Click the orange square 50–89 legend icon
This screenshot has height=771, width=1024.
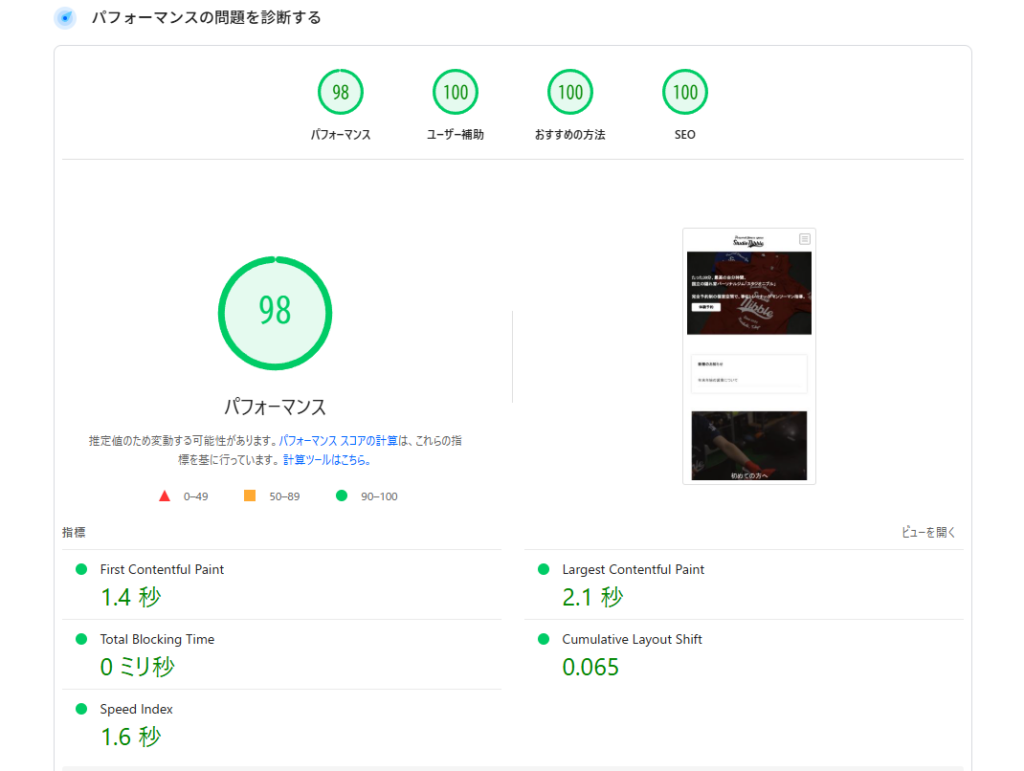click(x=250, y=496)
